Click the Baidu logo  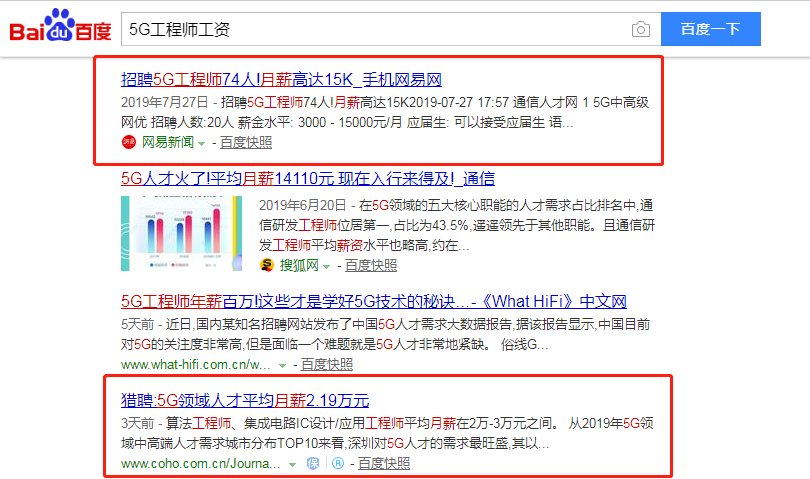click(60, 26)
